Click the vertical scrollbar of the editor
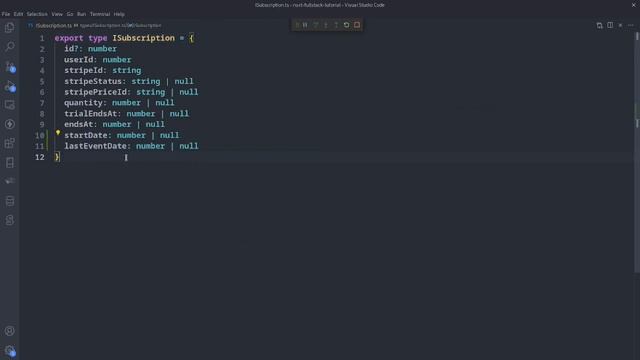 coord(637,151)
